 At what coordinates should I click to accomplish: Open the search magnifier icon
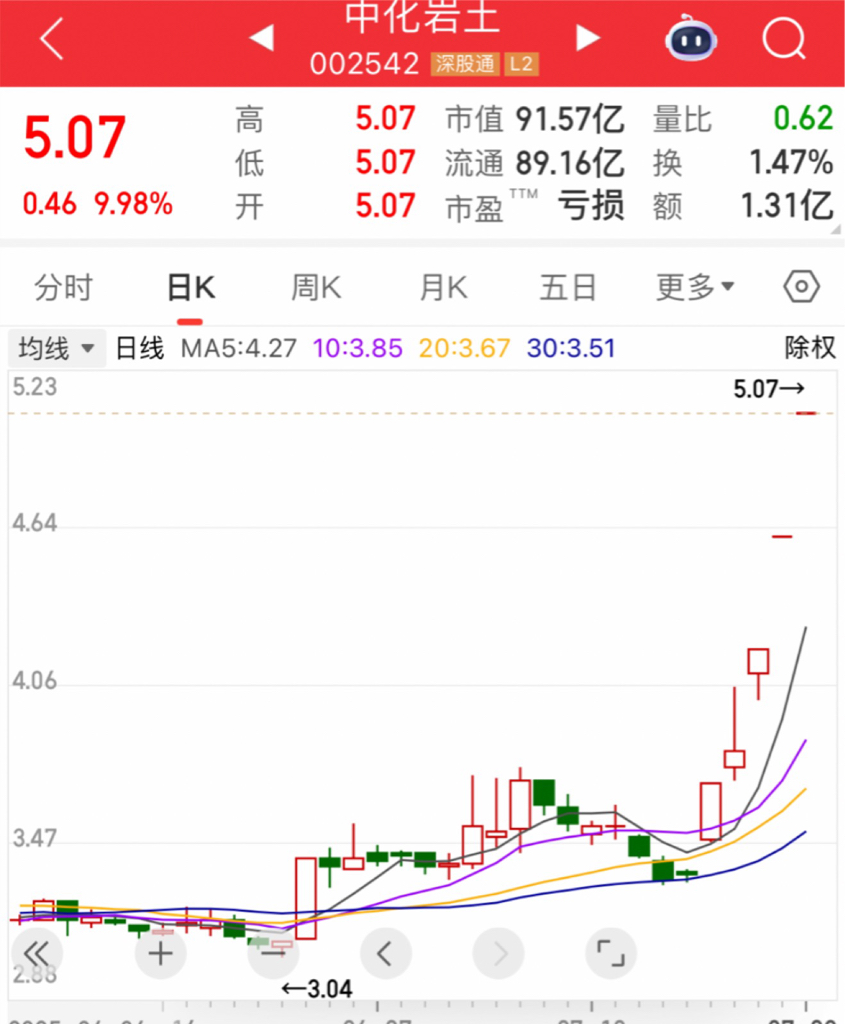(x=784, y=39)
